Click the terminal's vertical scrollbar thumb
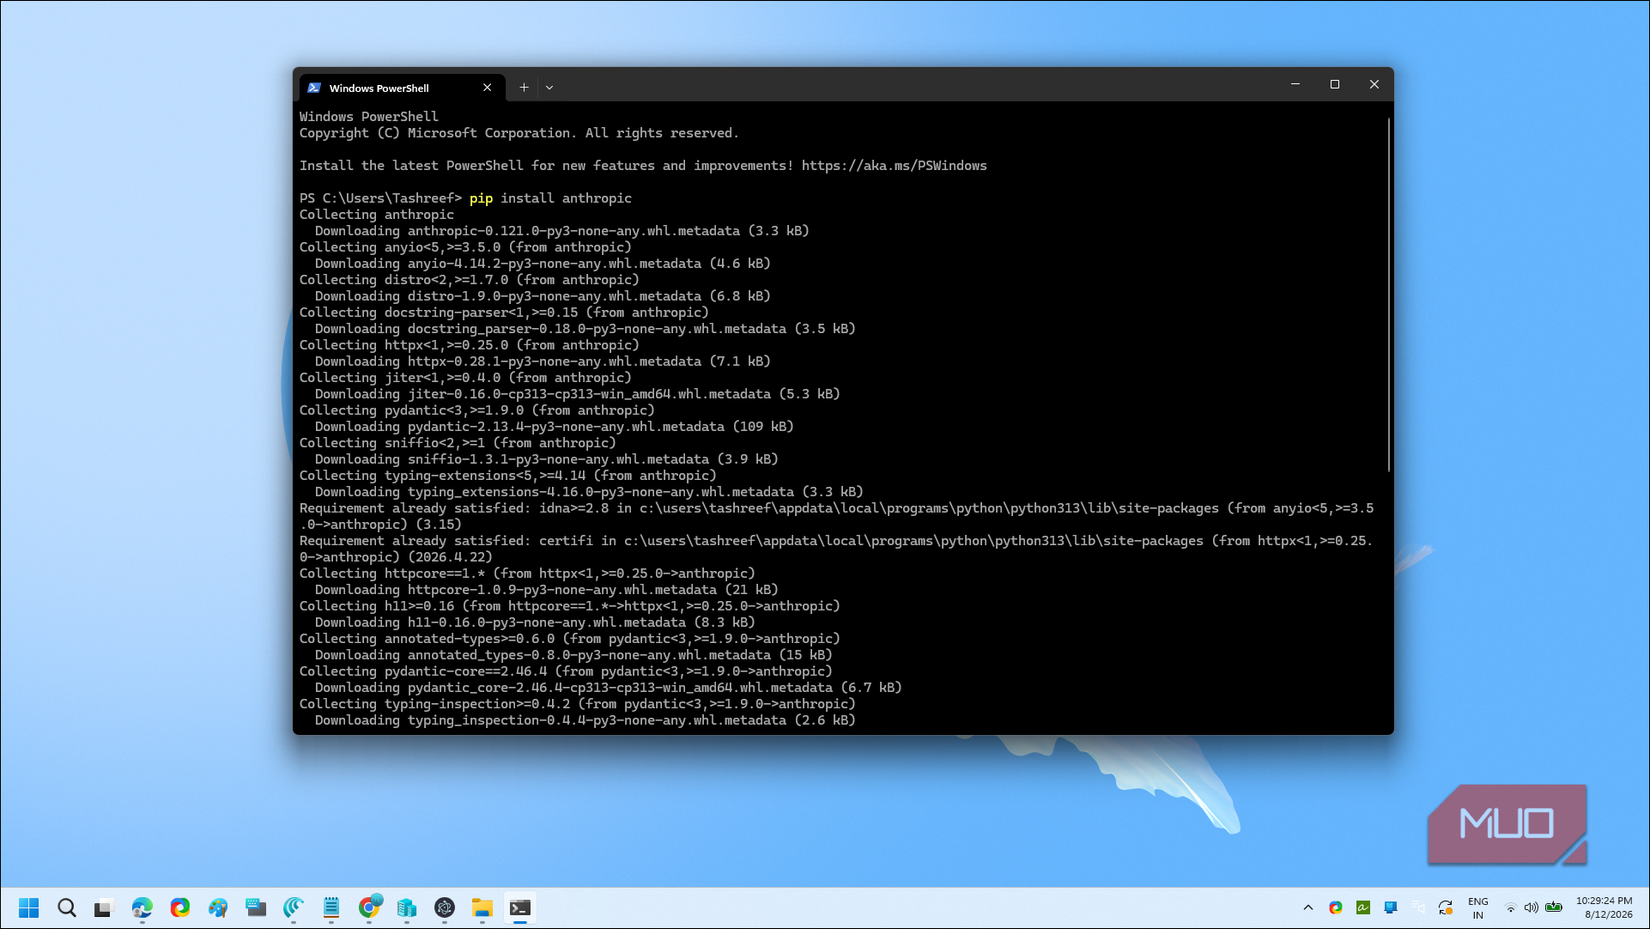The image size is (1650, 929). point(1388,295)
